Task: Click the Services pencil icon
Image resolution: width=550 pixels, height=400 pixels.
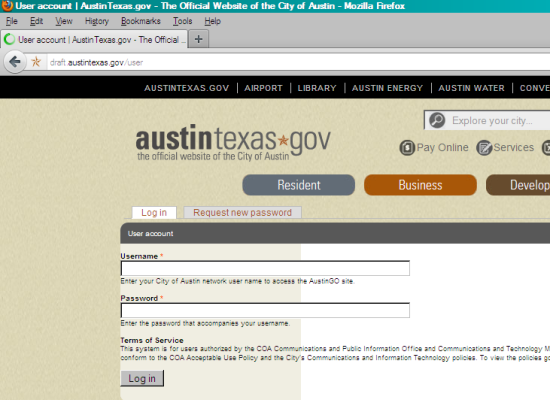Action: (484, 148)
